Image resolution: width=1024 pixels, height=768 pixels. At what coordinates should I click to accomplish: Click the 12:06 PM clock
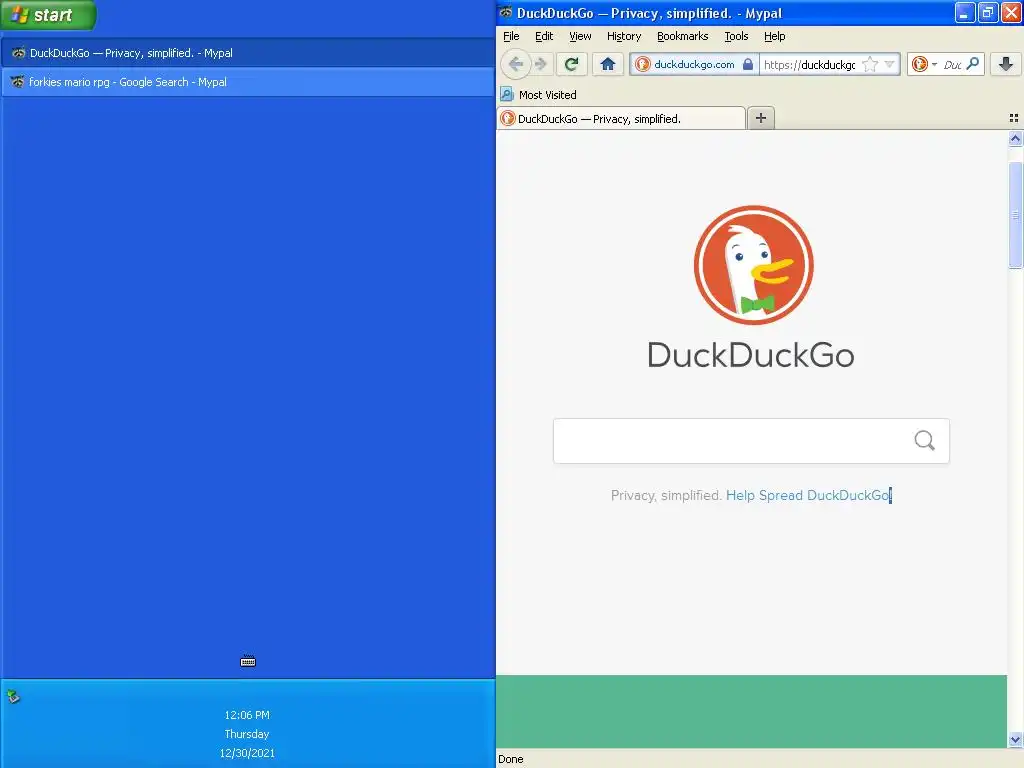[x=247, y=715]
